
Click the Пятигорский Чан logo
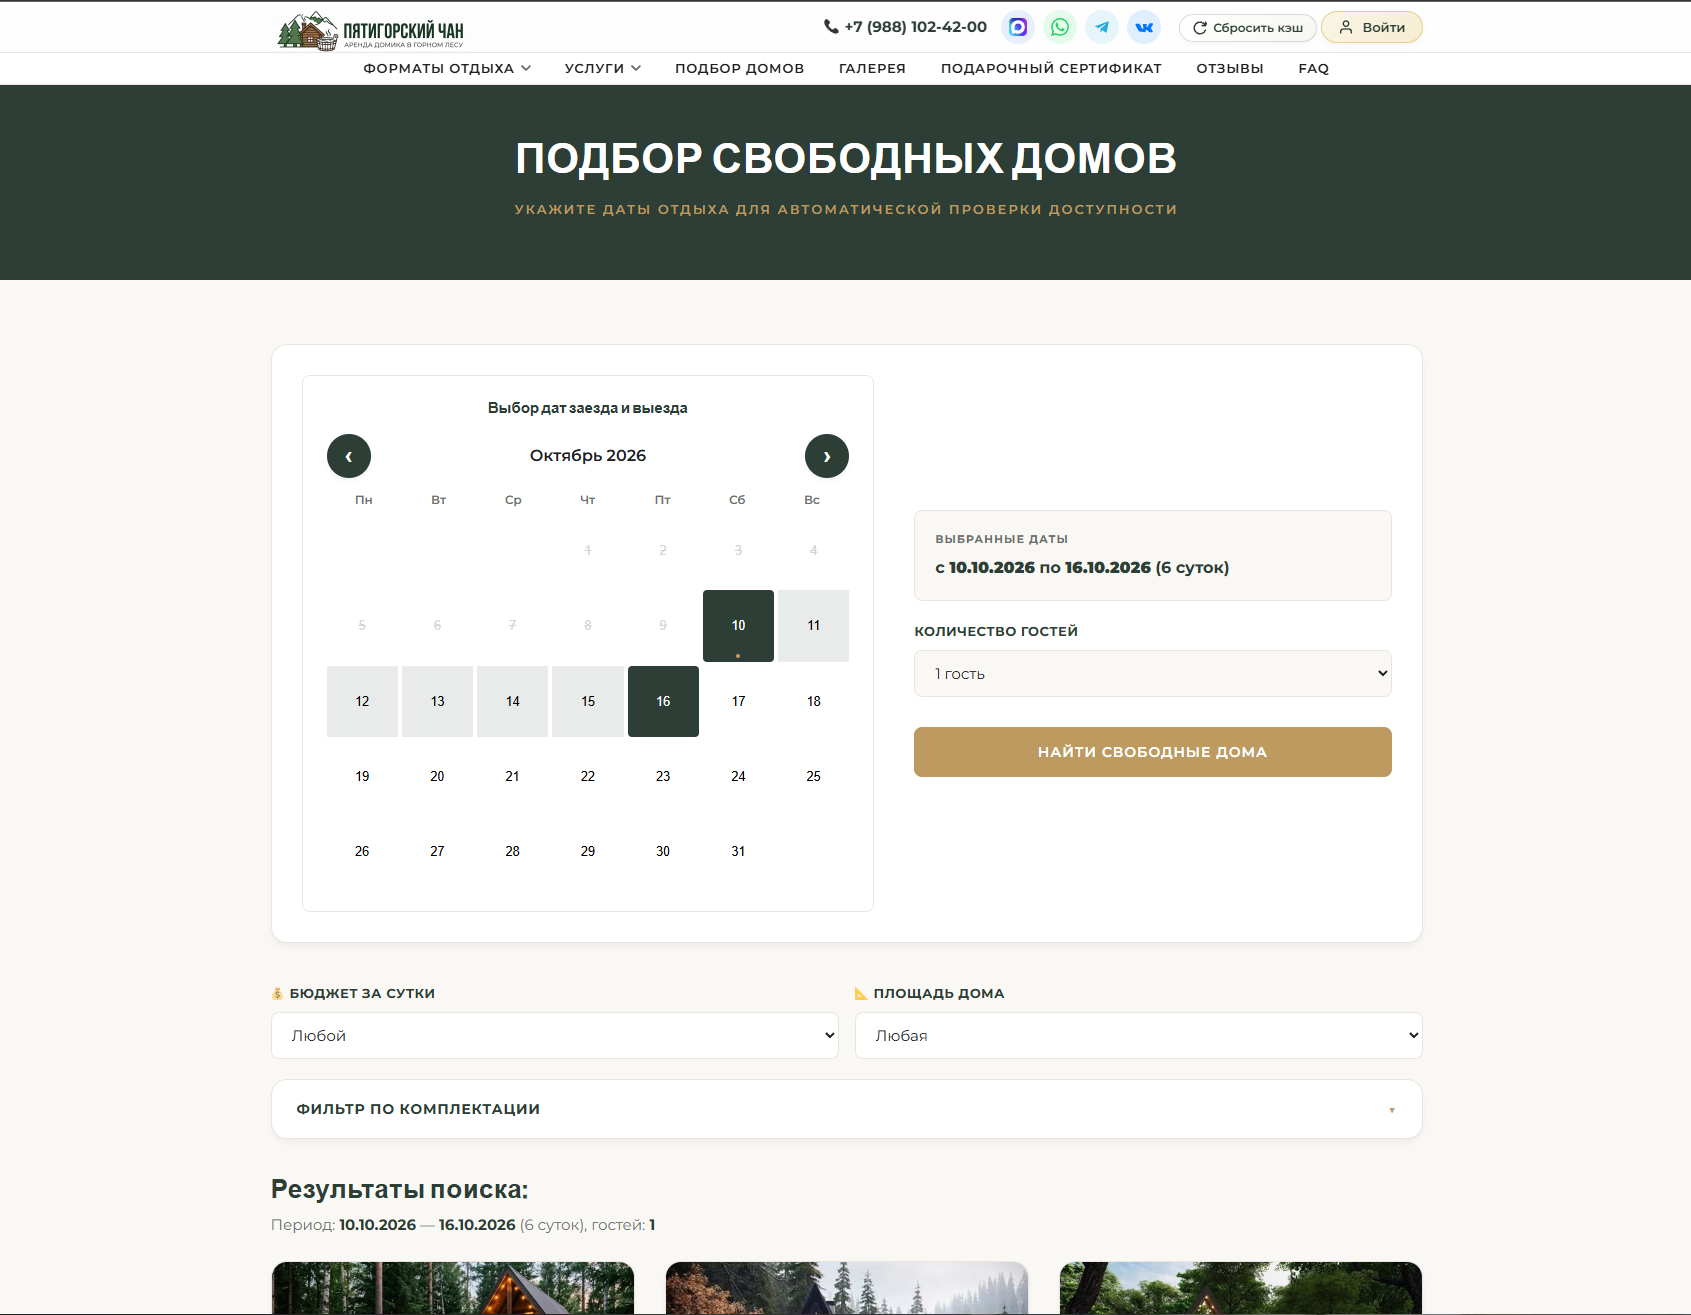[x=370, y=30]
